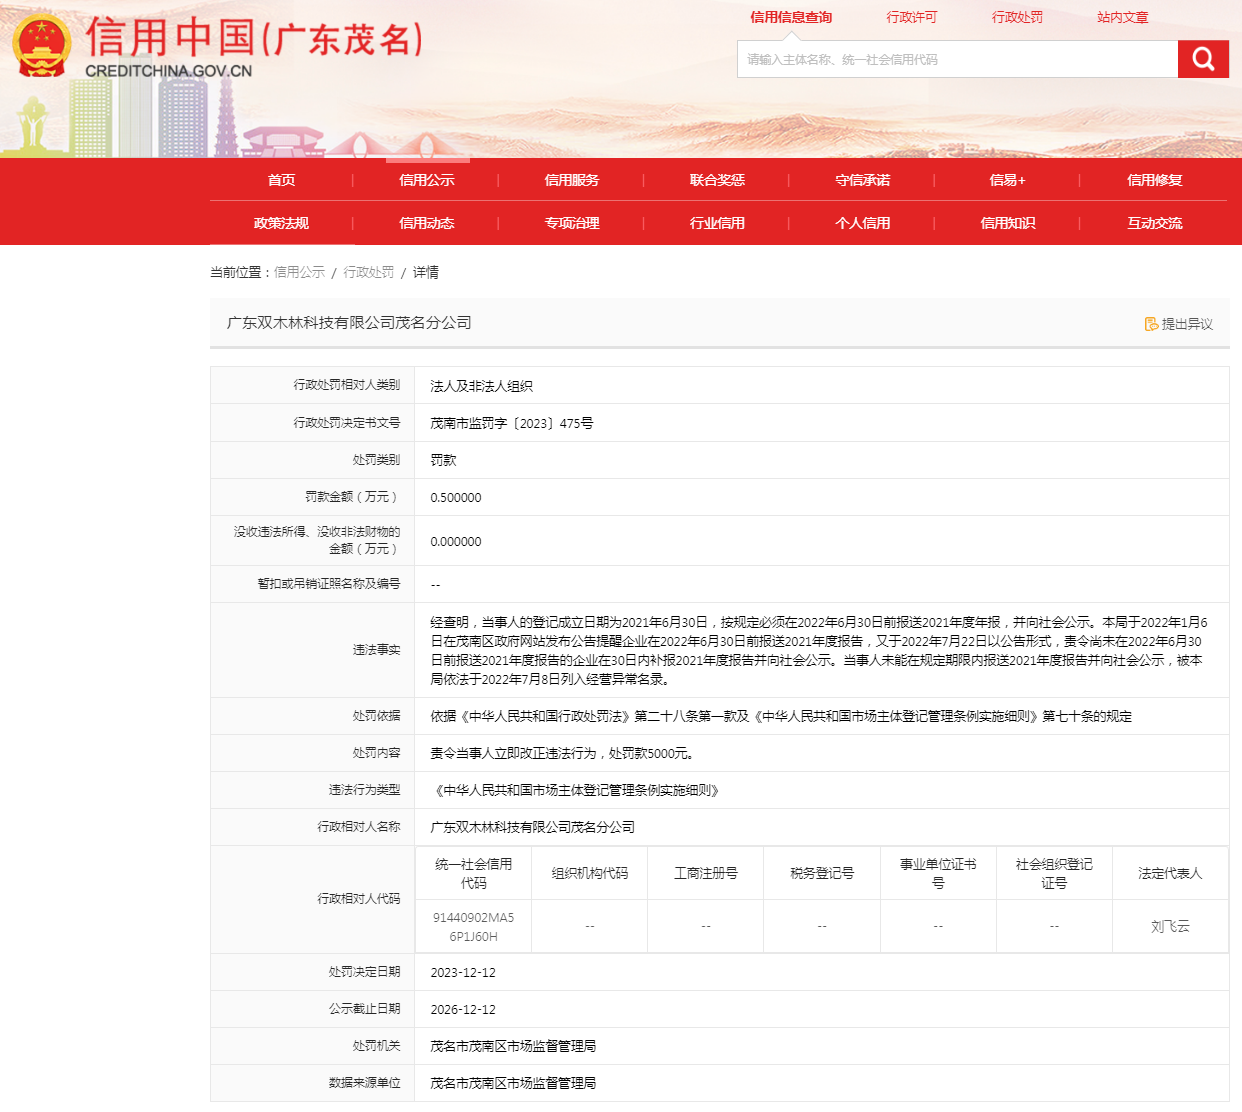Switch to the 行政处罚 search tab
Image resolution: width=1242 pixels, height=1112 pixels.
(1017, 17)
